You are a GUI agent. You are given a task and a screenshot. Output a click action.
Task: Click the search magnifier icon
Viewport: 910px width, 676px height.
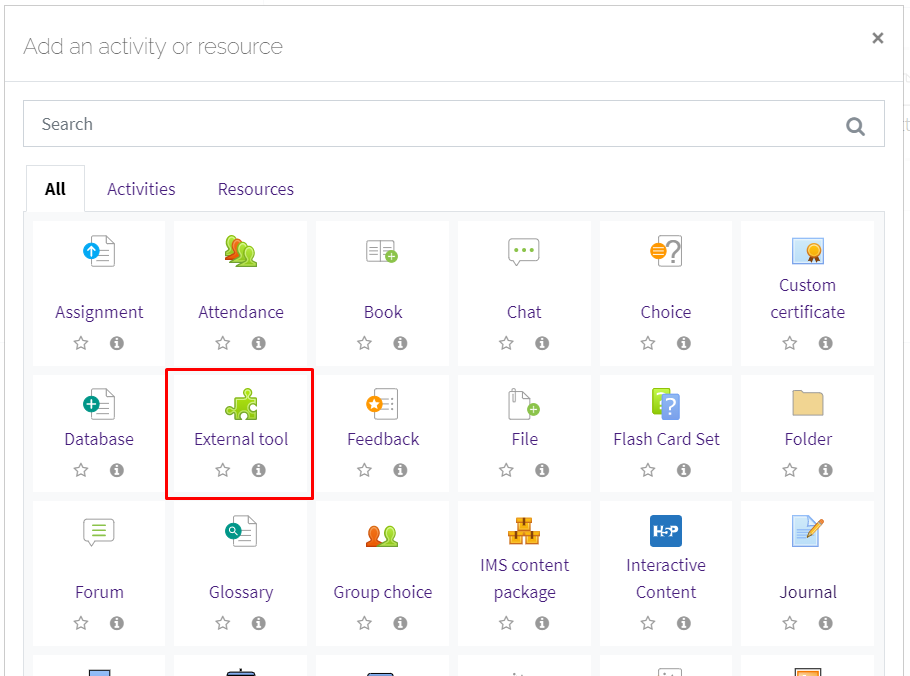click(x=855, y=126)
